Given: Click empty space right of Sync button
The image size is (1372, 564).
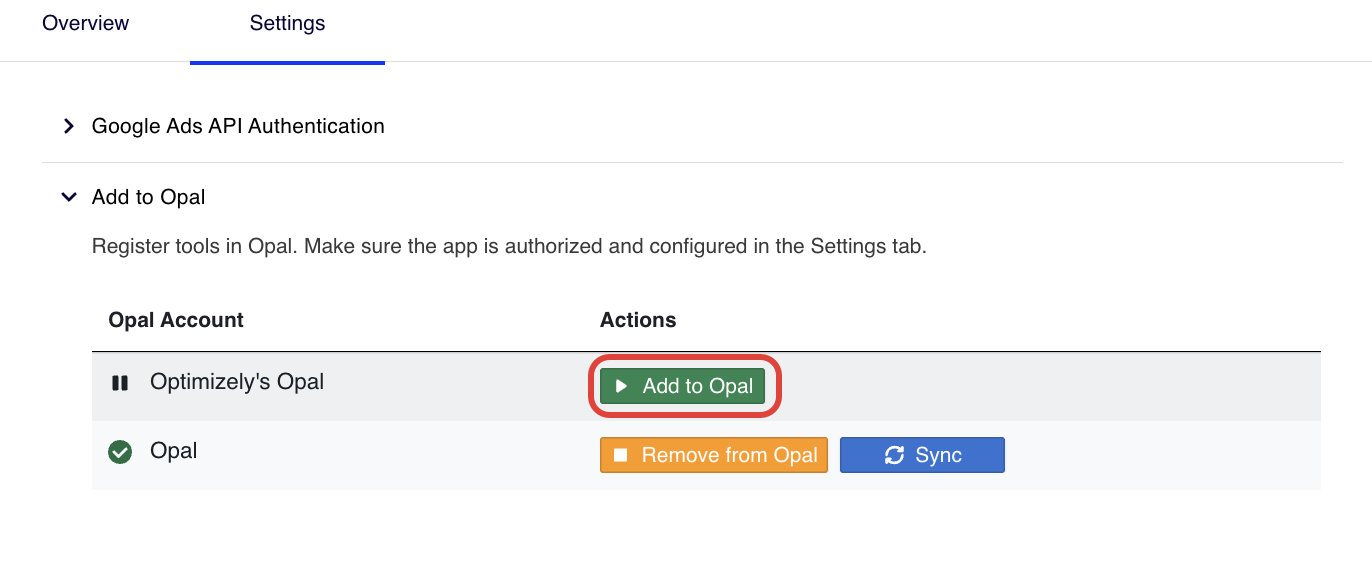Looking at the screenshot, I should (x=1160, y=455).
